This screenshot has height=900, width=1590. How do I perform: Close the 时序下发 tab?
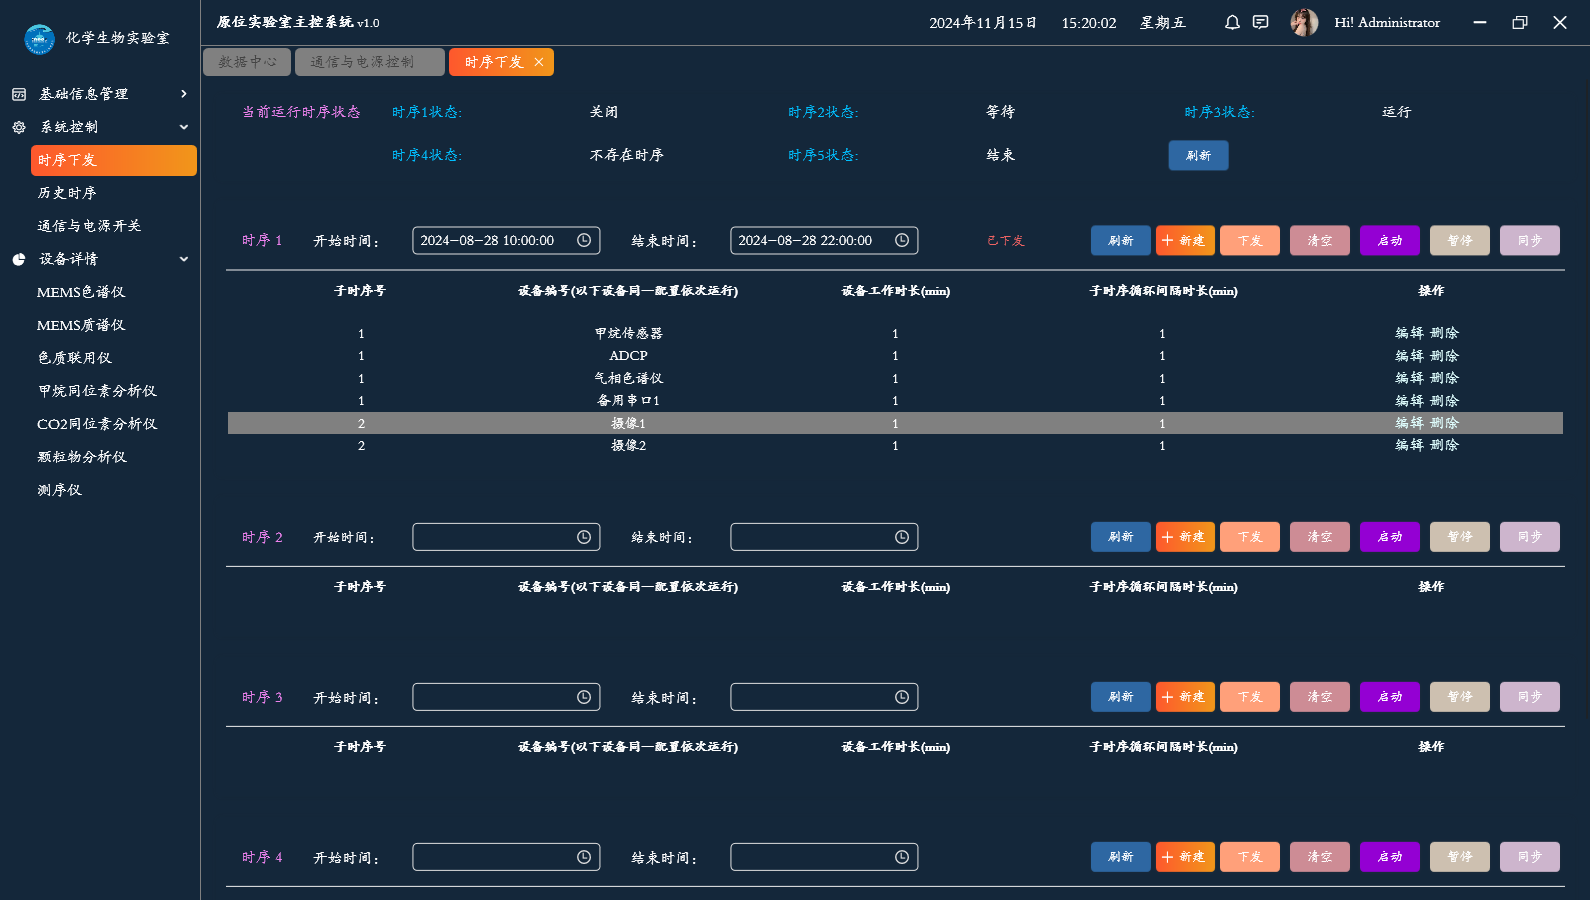(x=539, y=62)
